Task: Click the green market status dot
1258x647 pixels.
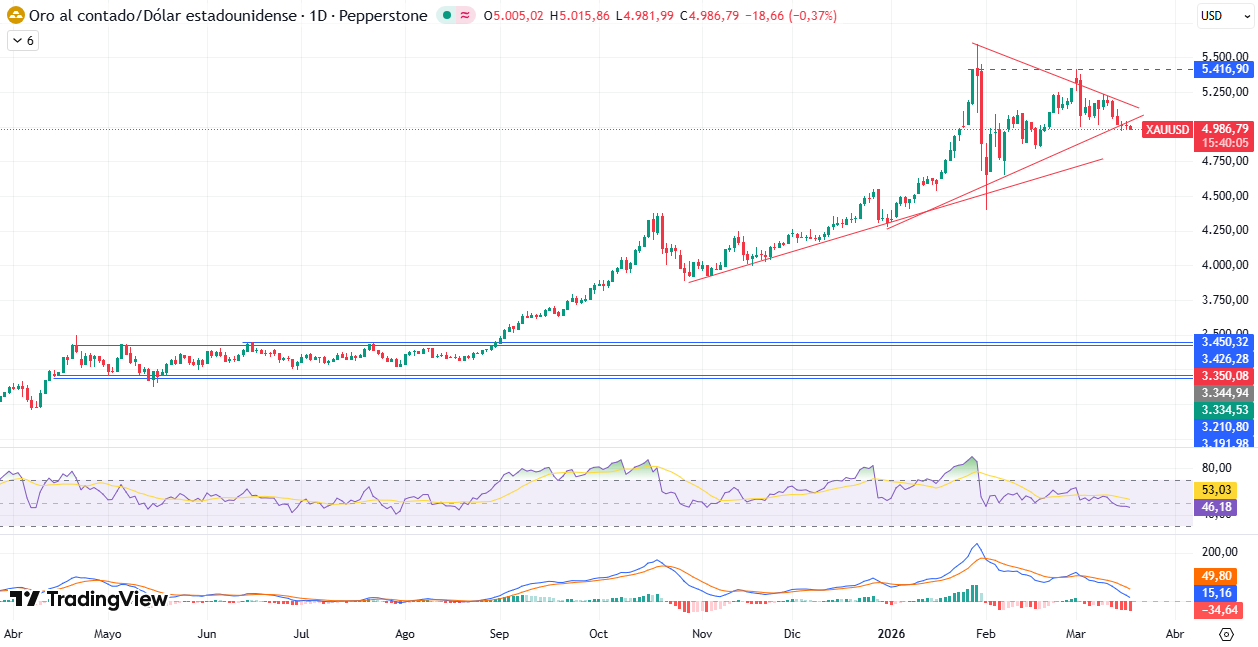Action: click(446, 16)
